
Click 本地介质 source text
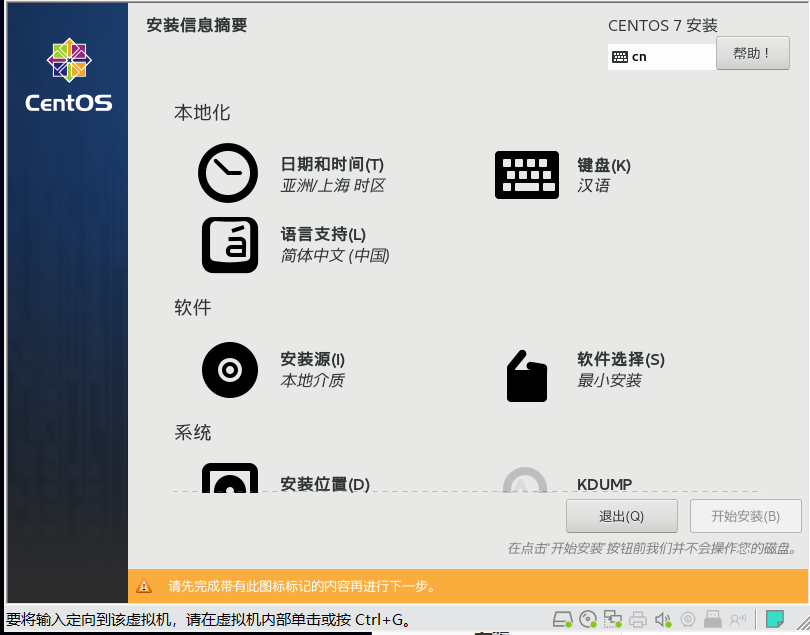tap(312, 380)
